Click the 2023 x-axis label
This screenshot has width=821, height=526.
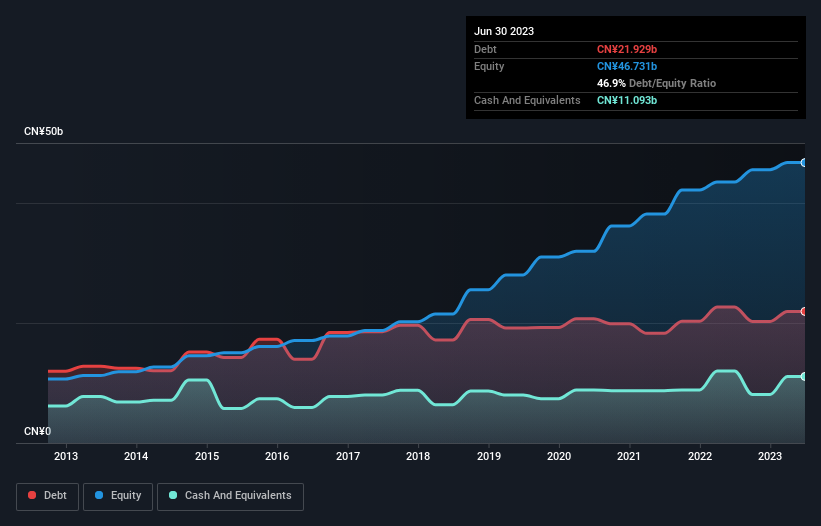(770, 456)
